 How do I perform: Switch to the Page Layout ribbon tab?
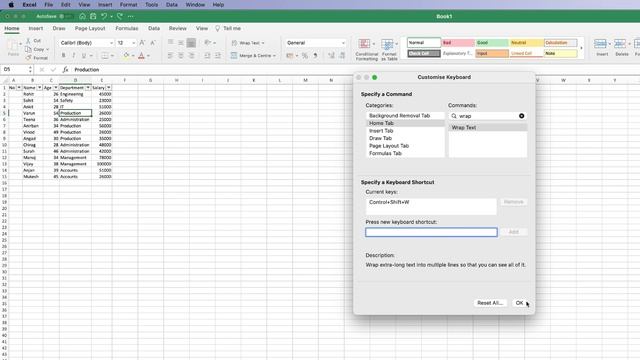pos(90,29)
